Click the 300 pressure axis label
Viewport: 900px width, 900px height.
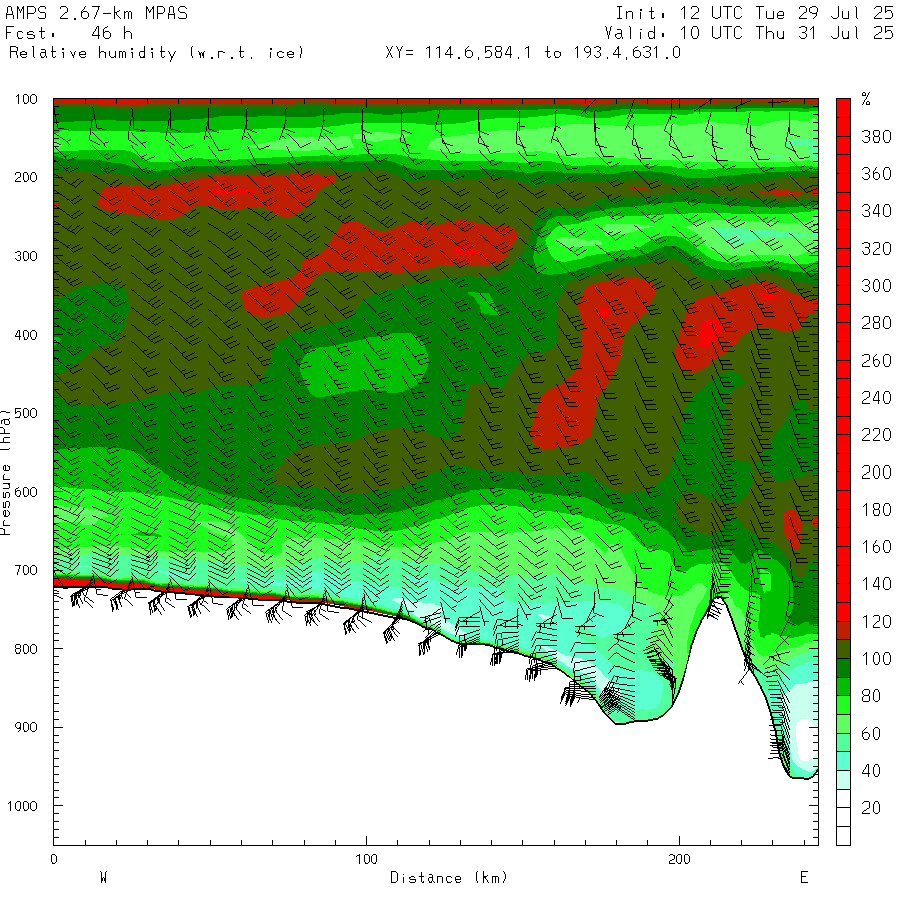coord(26,256)
